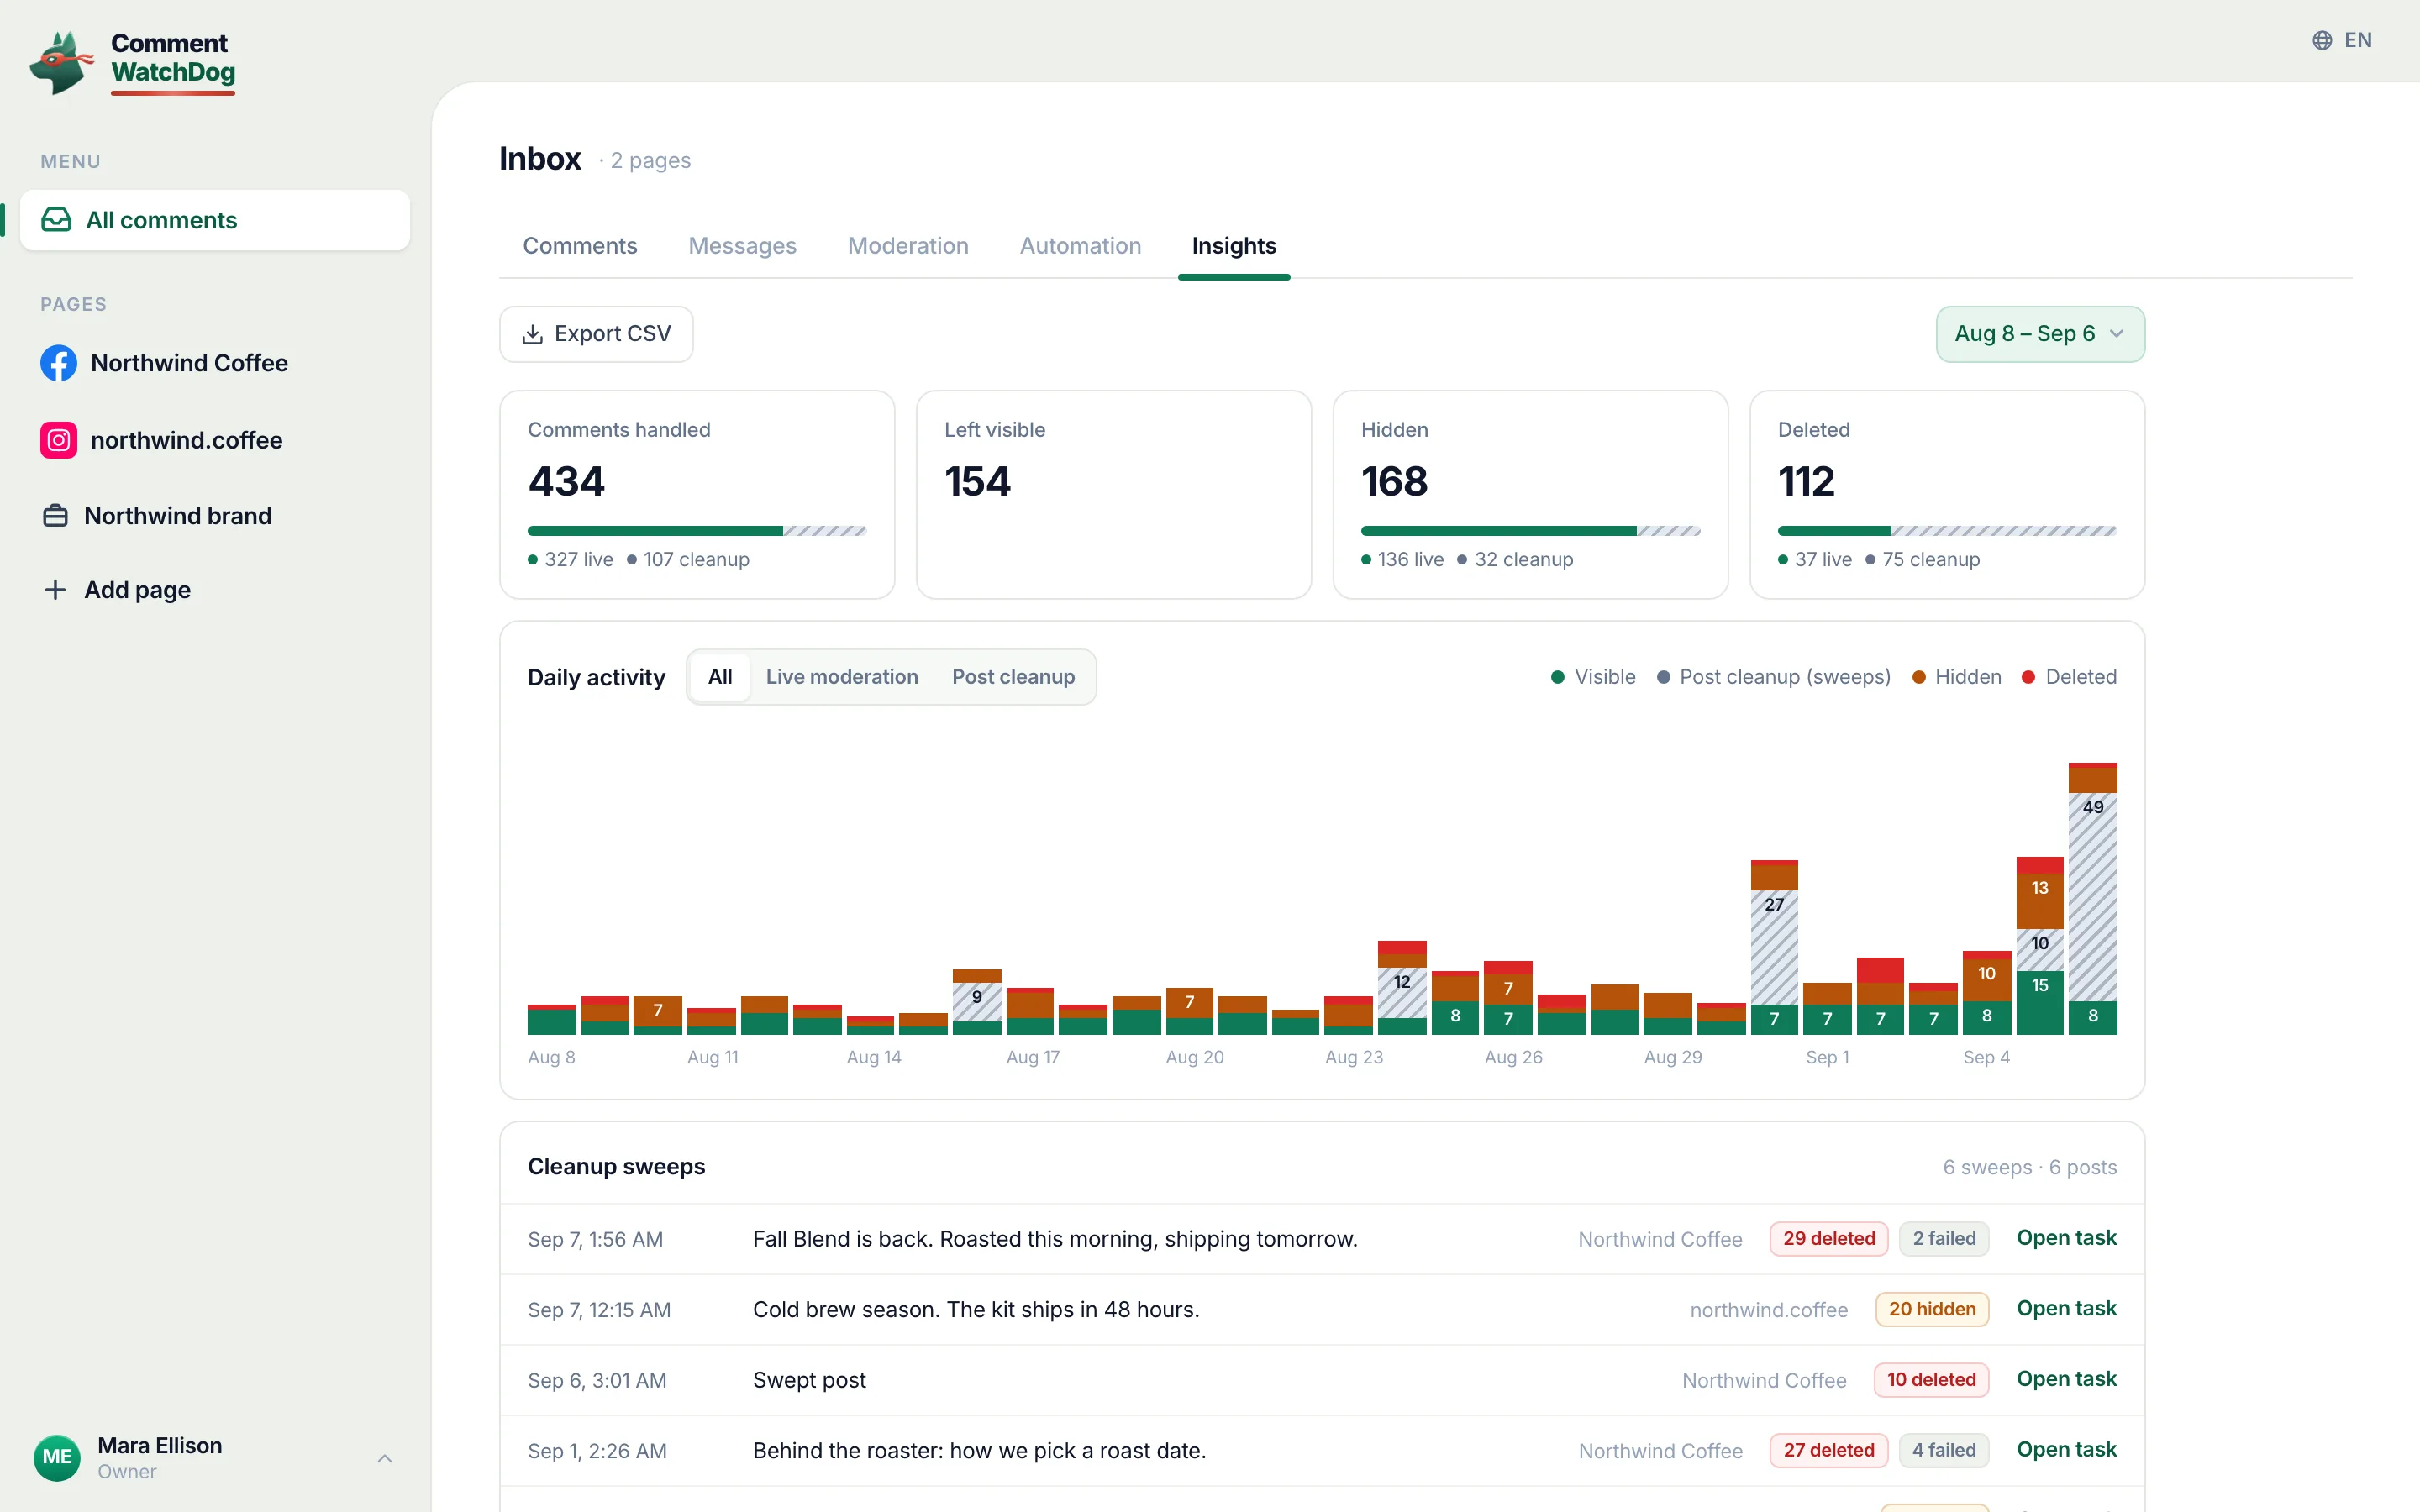The image size is (2420, 1512).
Task: Click the Deleted card progress bar
Action: coord(1947,531)
